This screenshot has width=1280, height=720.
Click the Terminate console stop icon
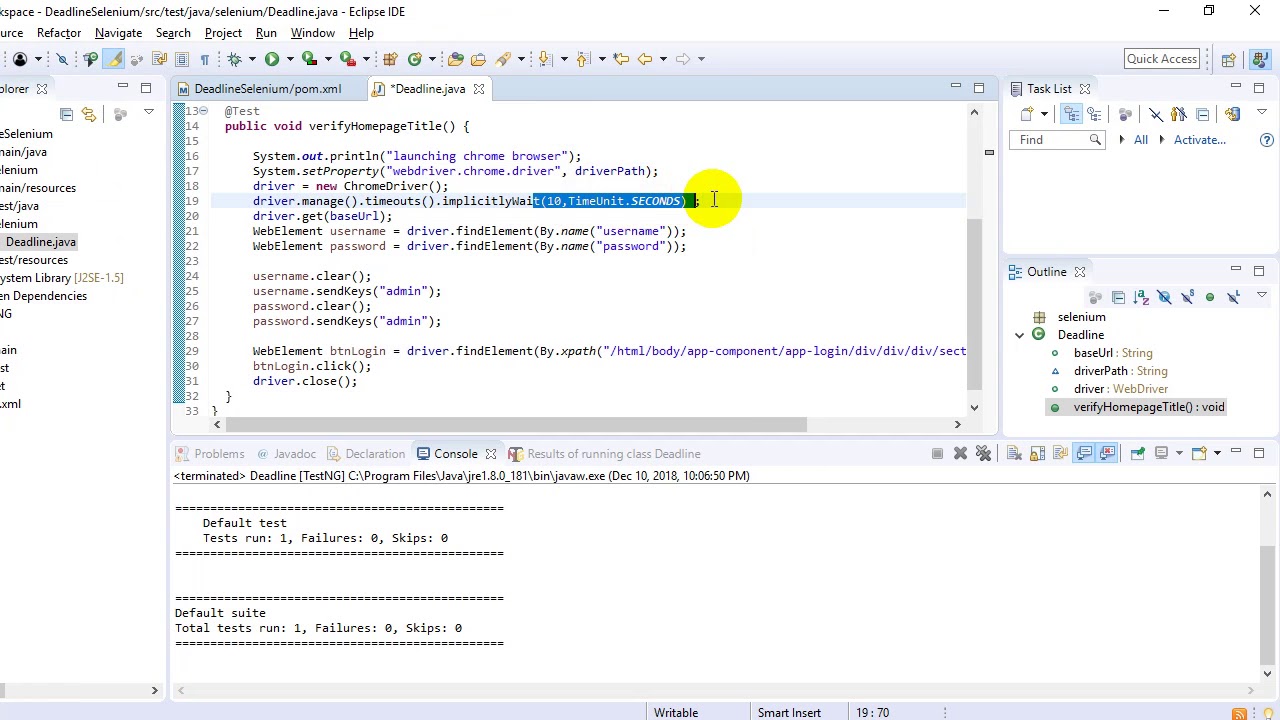click(937, 454)
